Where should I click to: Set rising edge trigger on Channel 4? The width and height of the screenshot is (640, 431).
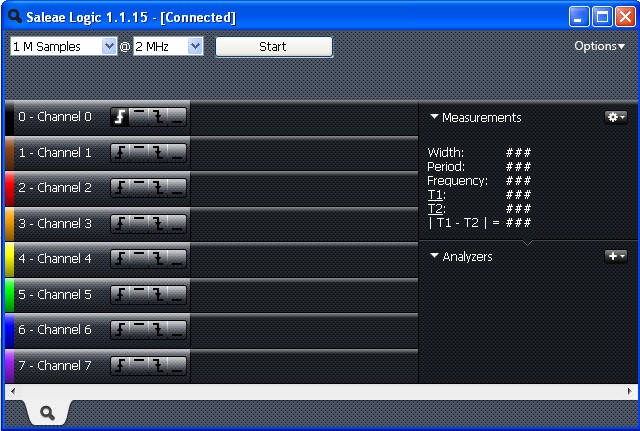tap(120, 259)
